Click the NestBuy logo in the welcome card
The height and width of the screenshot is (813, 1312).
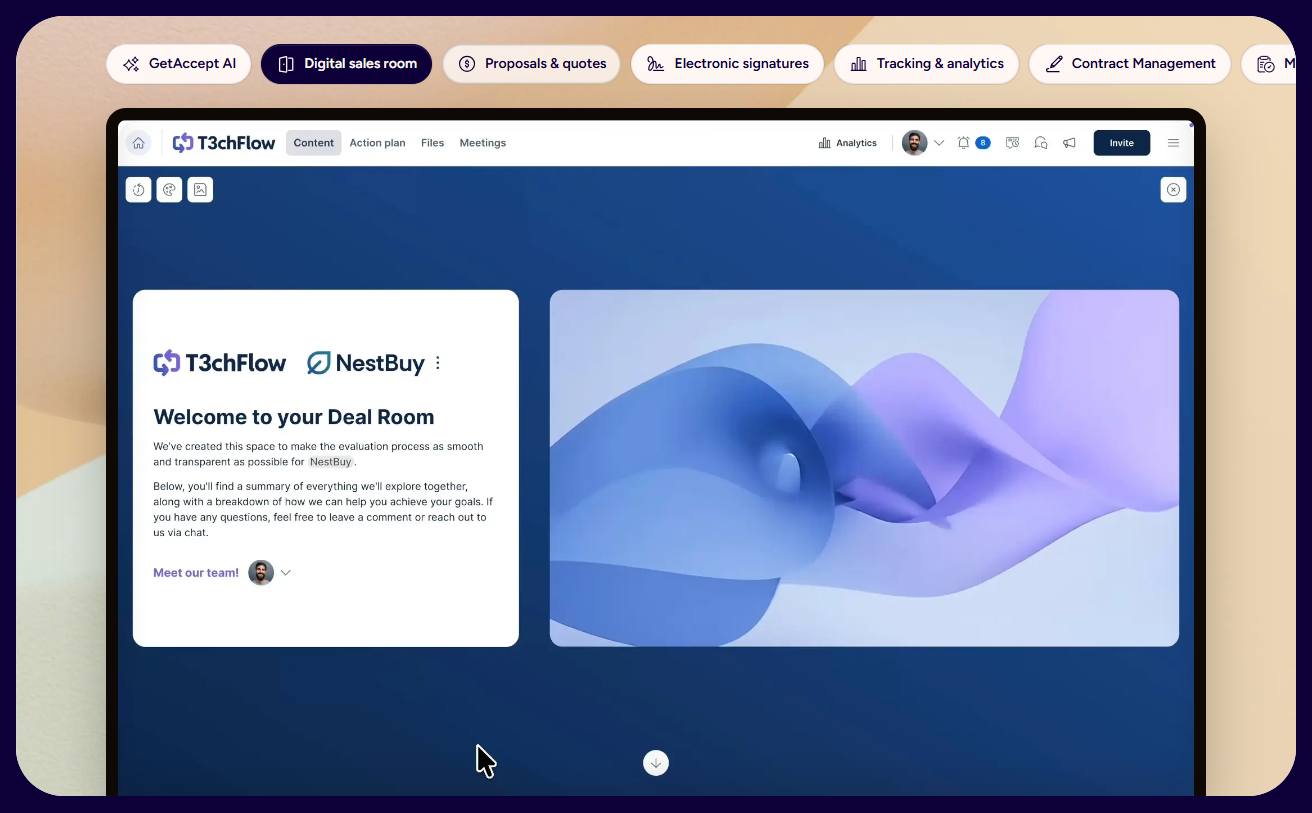366,363
